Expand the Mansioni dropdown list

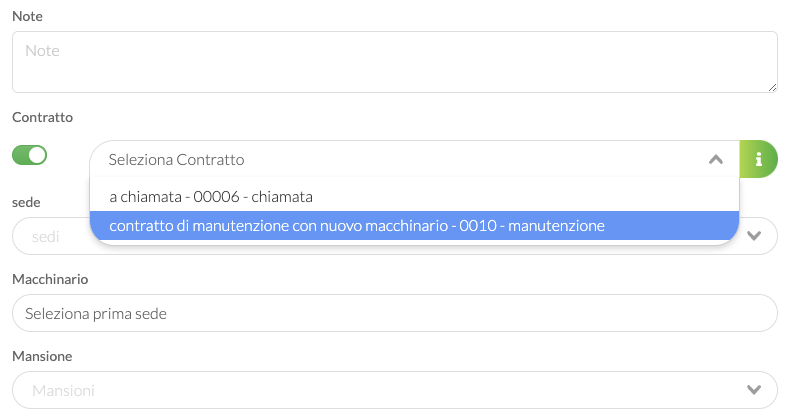coord(394,390)
